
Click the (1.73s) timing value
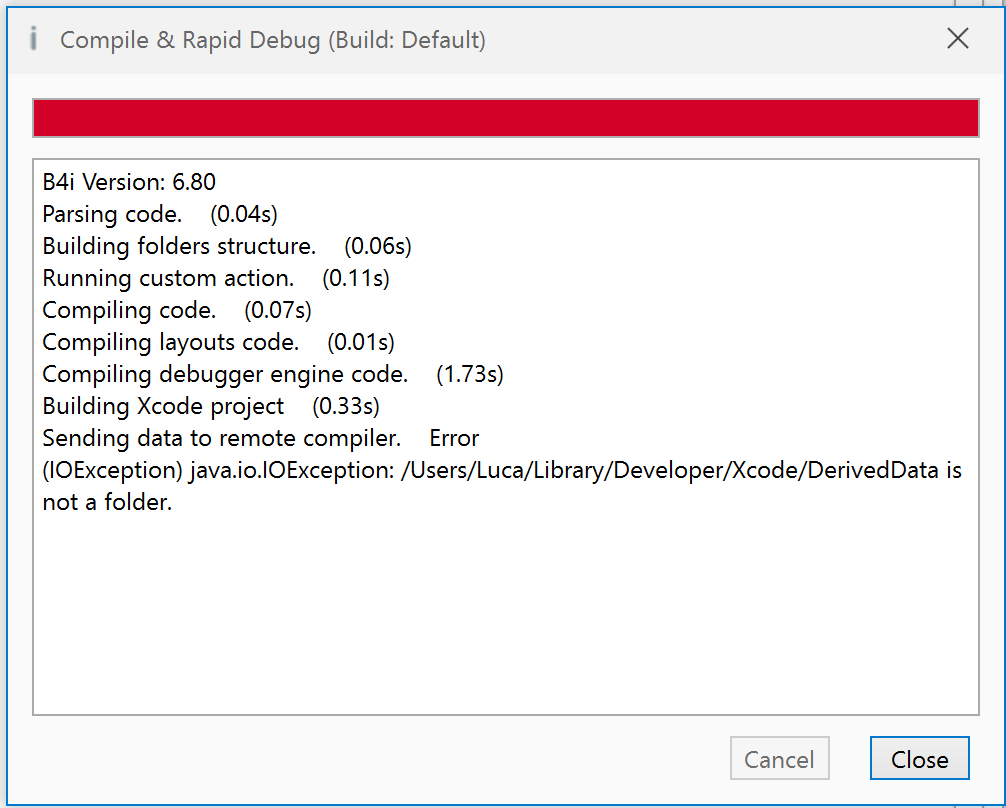470,374
